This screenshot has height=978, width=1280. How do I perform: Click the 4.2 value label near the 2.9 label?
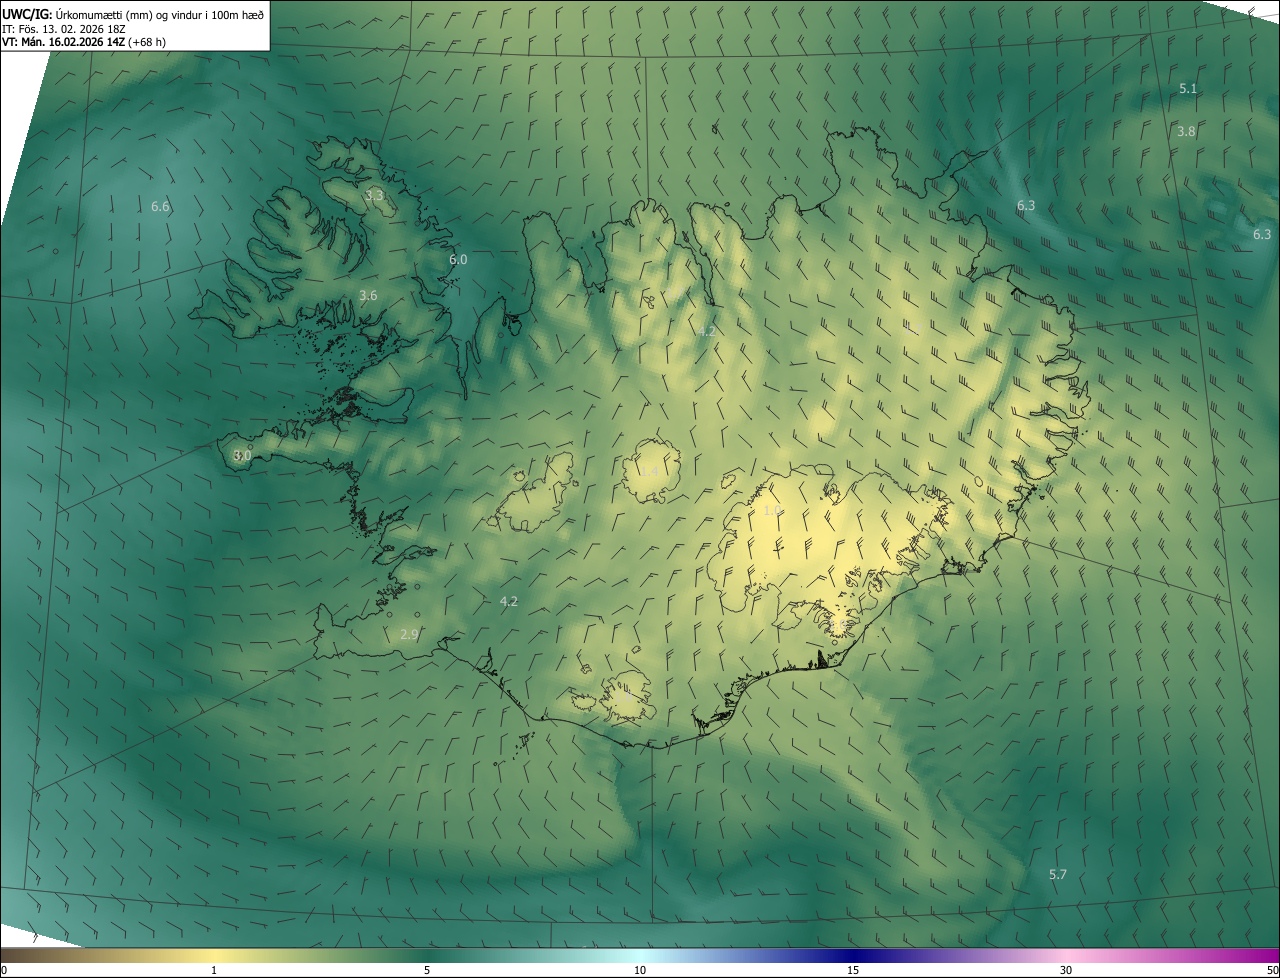(508, 602)
